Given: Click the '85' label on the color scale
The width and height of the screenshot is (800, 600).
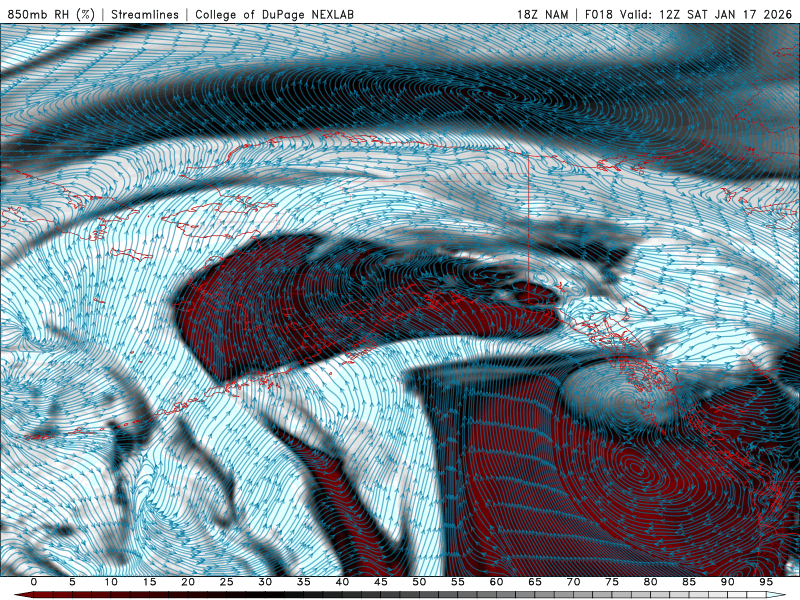Looking at the screenshot, I should pos(689,582).
